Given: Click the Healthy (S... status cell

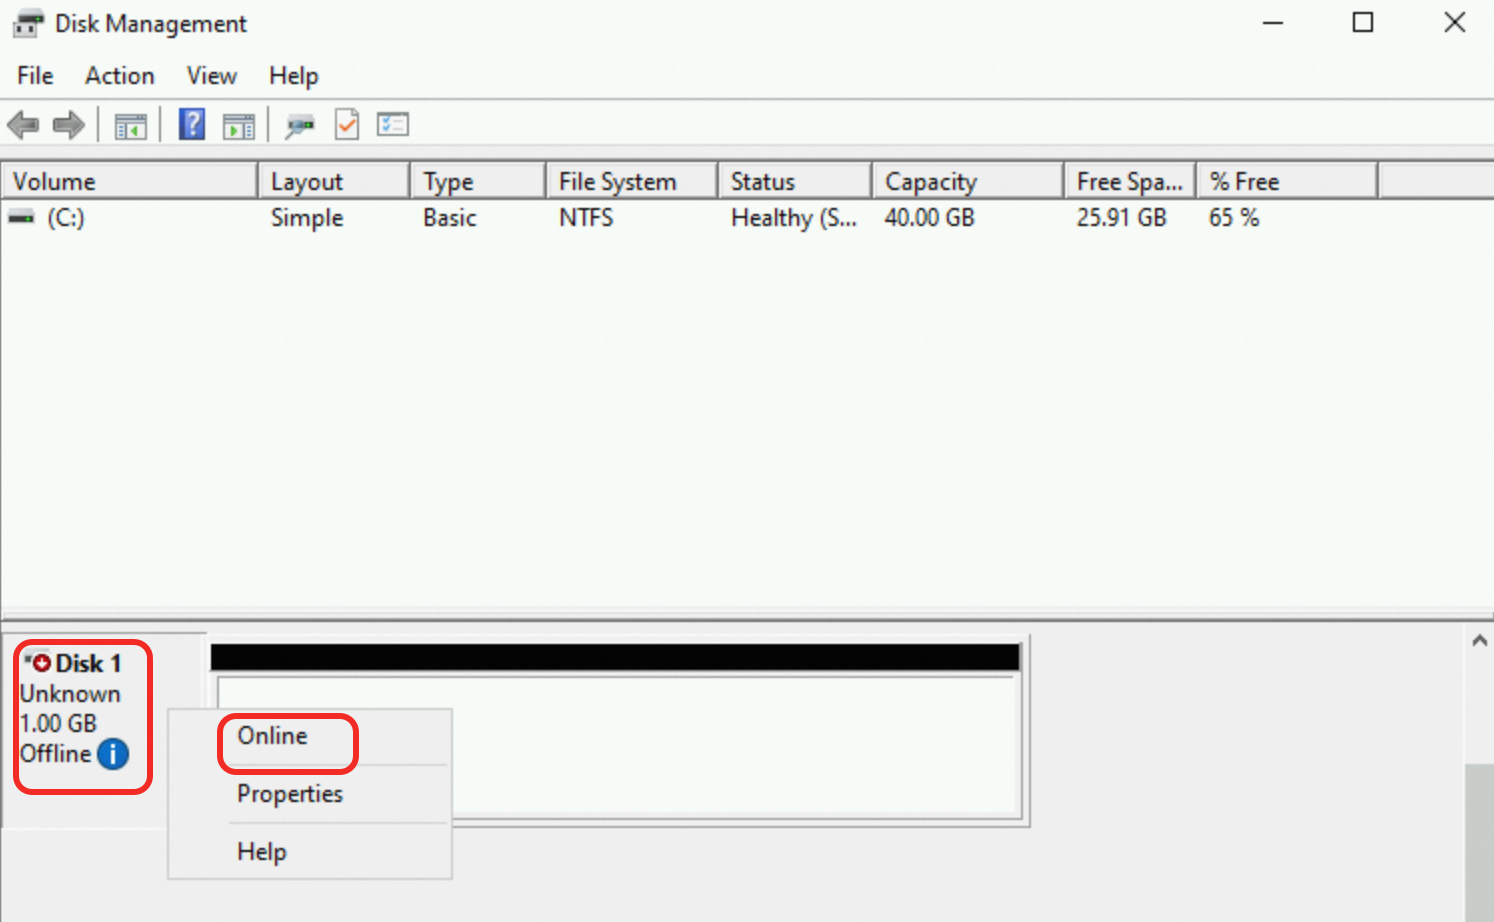Looking at the screenshot, I should (x=794, y=218).
